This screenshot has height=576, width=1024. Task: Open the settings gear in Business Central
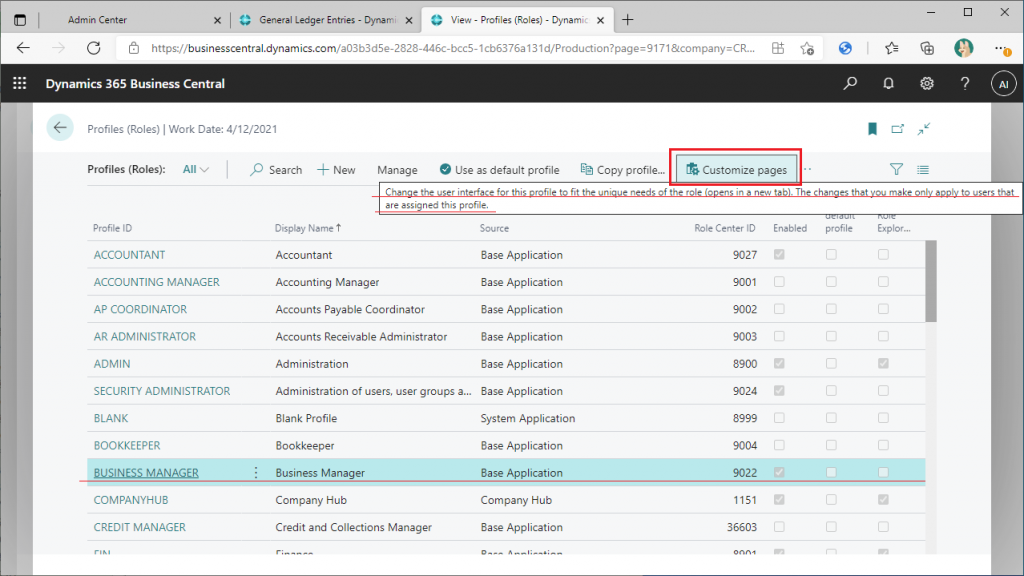[927, 84]
